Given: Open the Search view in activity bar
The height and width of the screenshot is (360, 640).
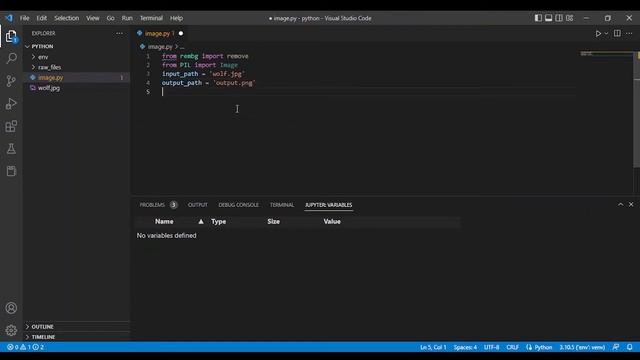Looking at the screenshot, I should click(11, 58).
